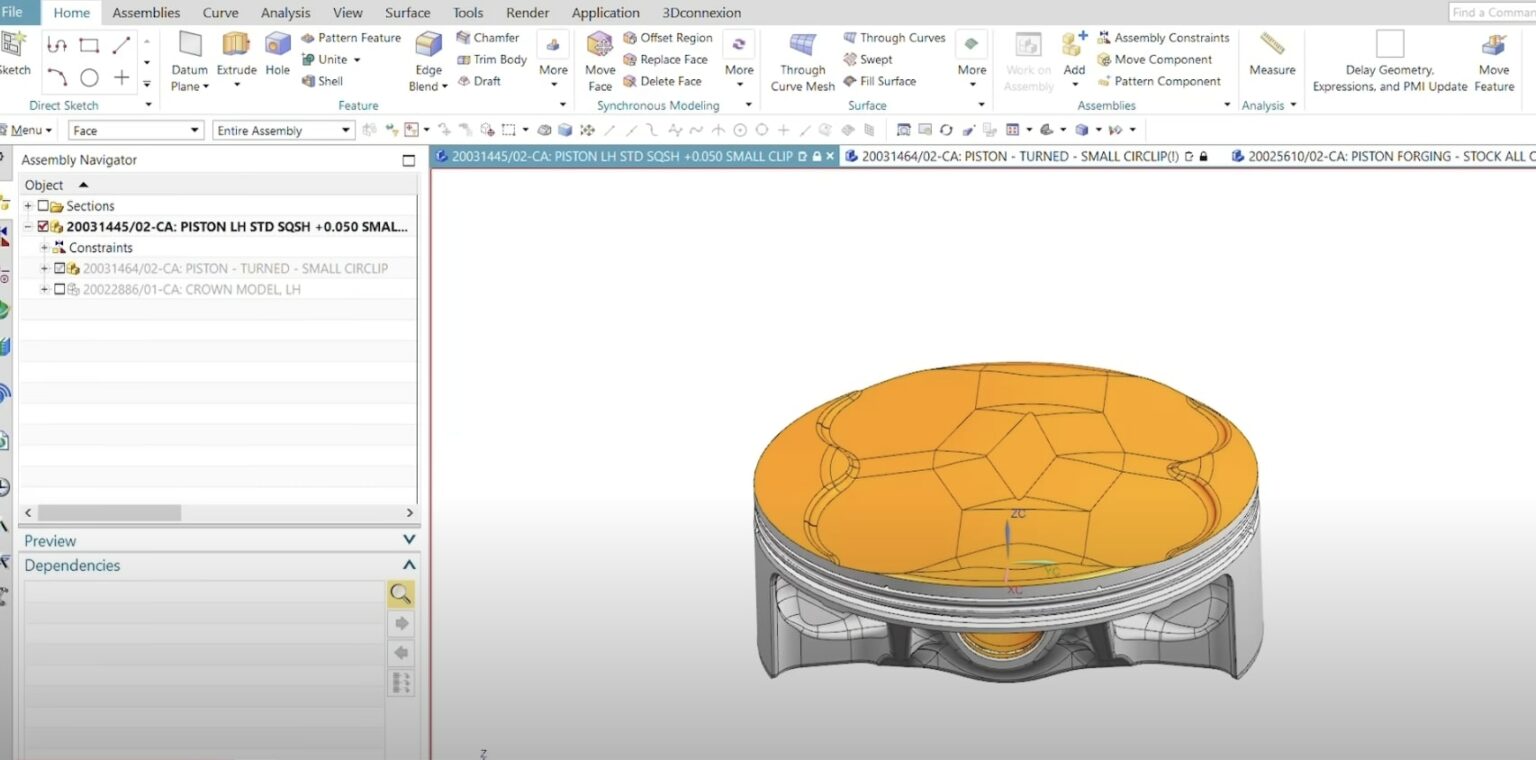This screenshot has height=760, width=1536.
Task: Choose the Through Curve Mesh tool
Action: coord(802,45)
